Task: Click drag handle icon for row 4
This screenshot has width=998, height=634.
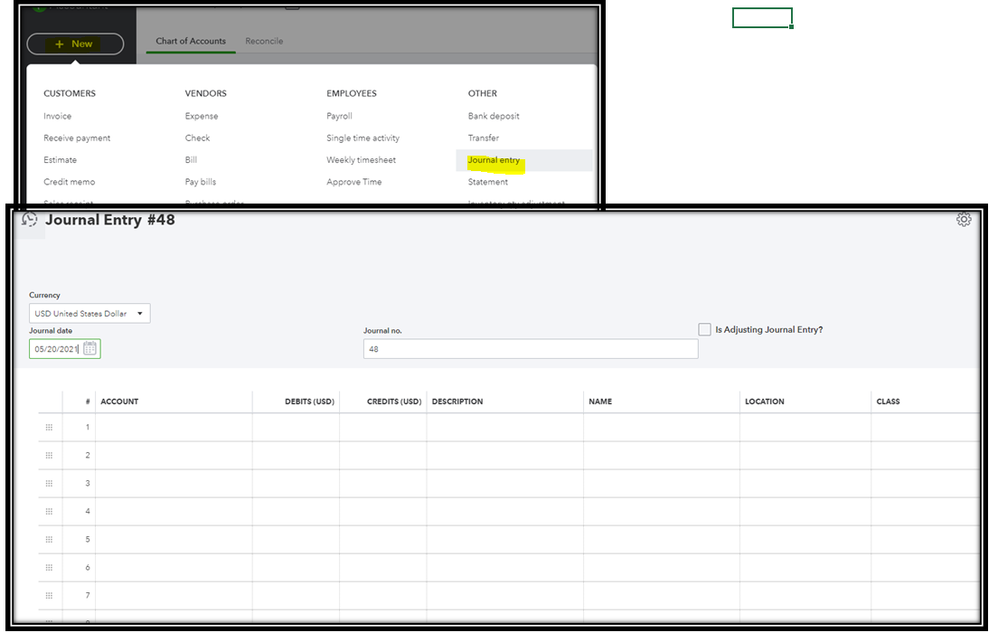Action: (49, 511)
